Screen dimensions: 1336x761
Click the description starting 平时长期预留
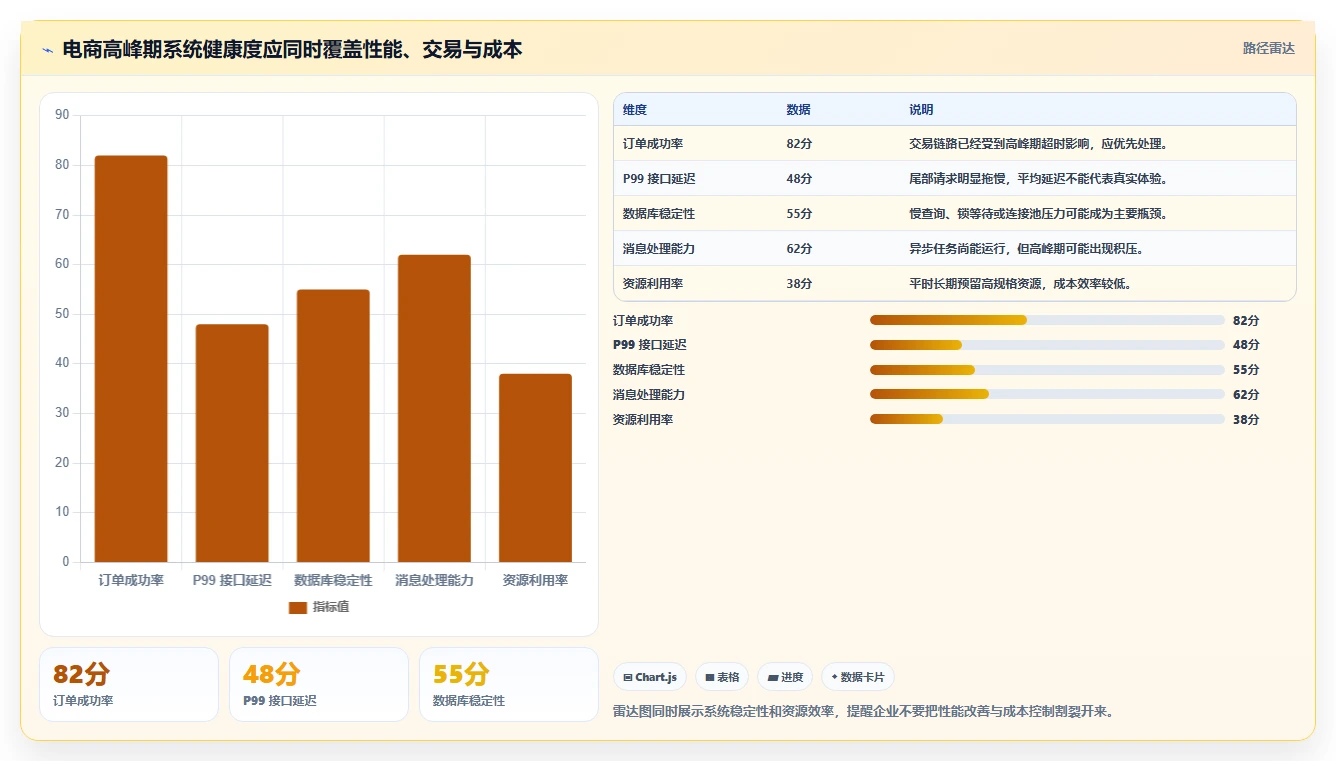click(1020, 284)
